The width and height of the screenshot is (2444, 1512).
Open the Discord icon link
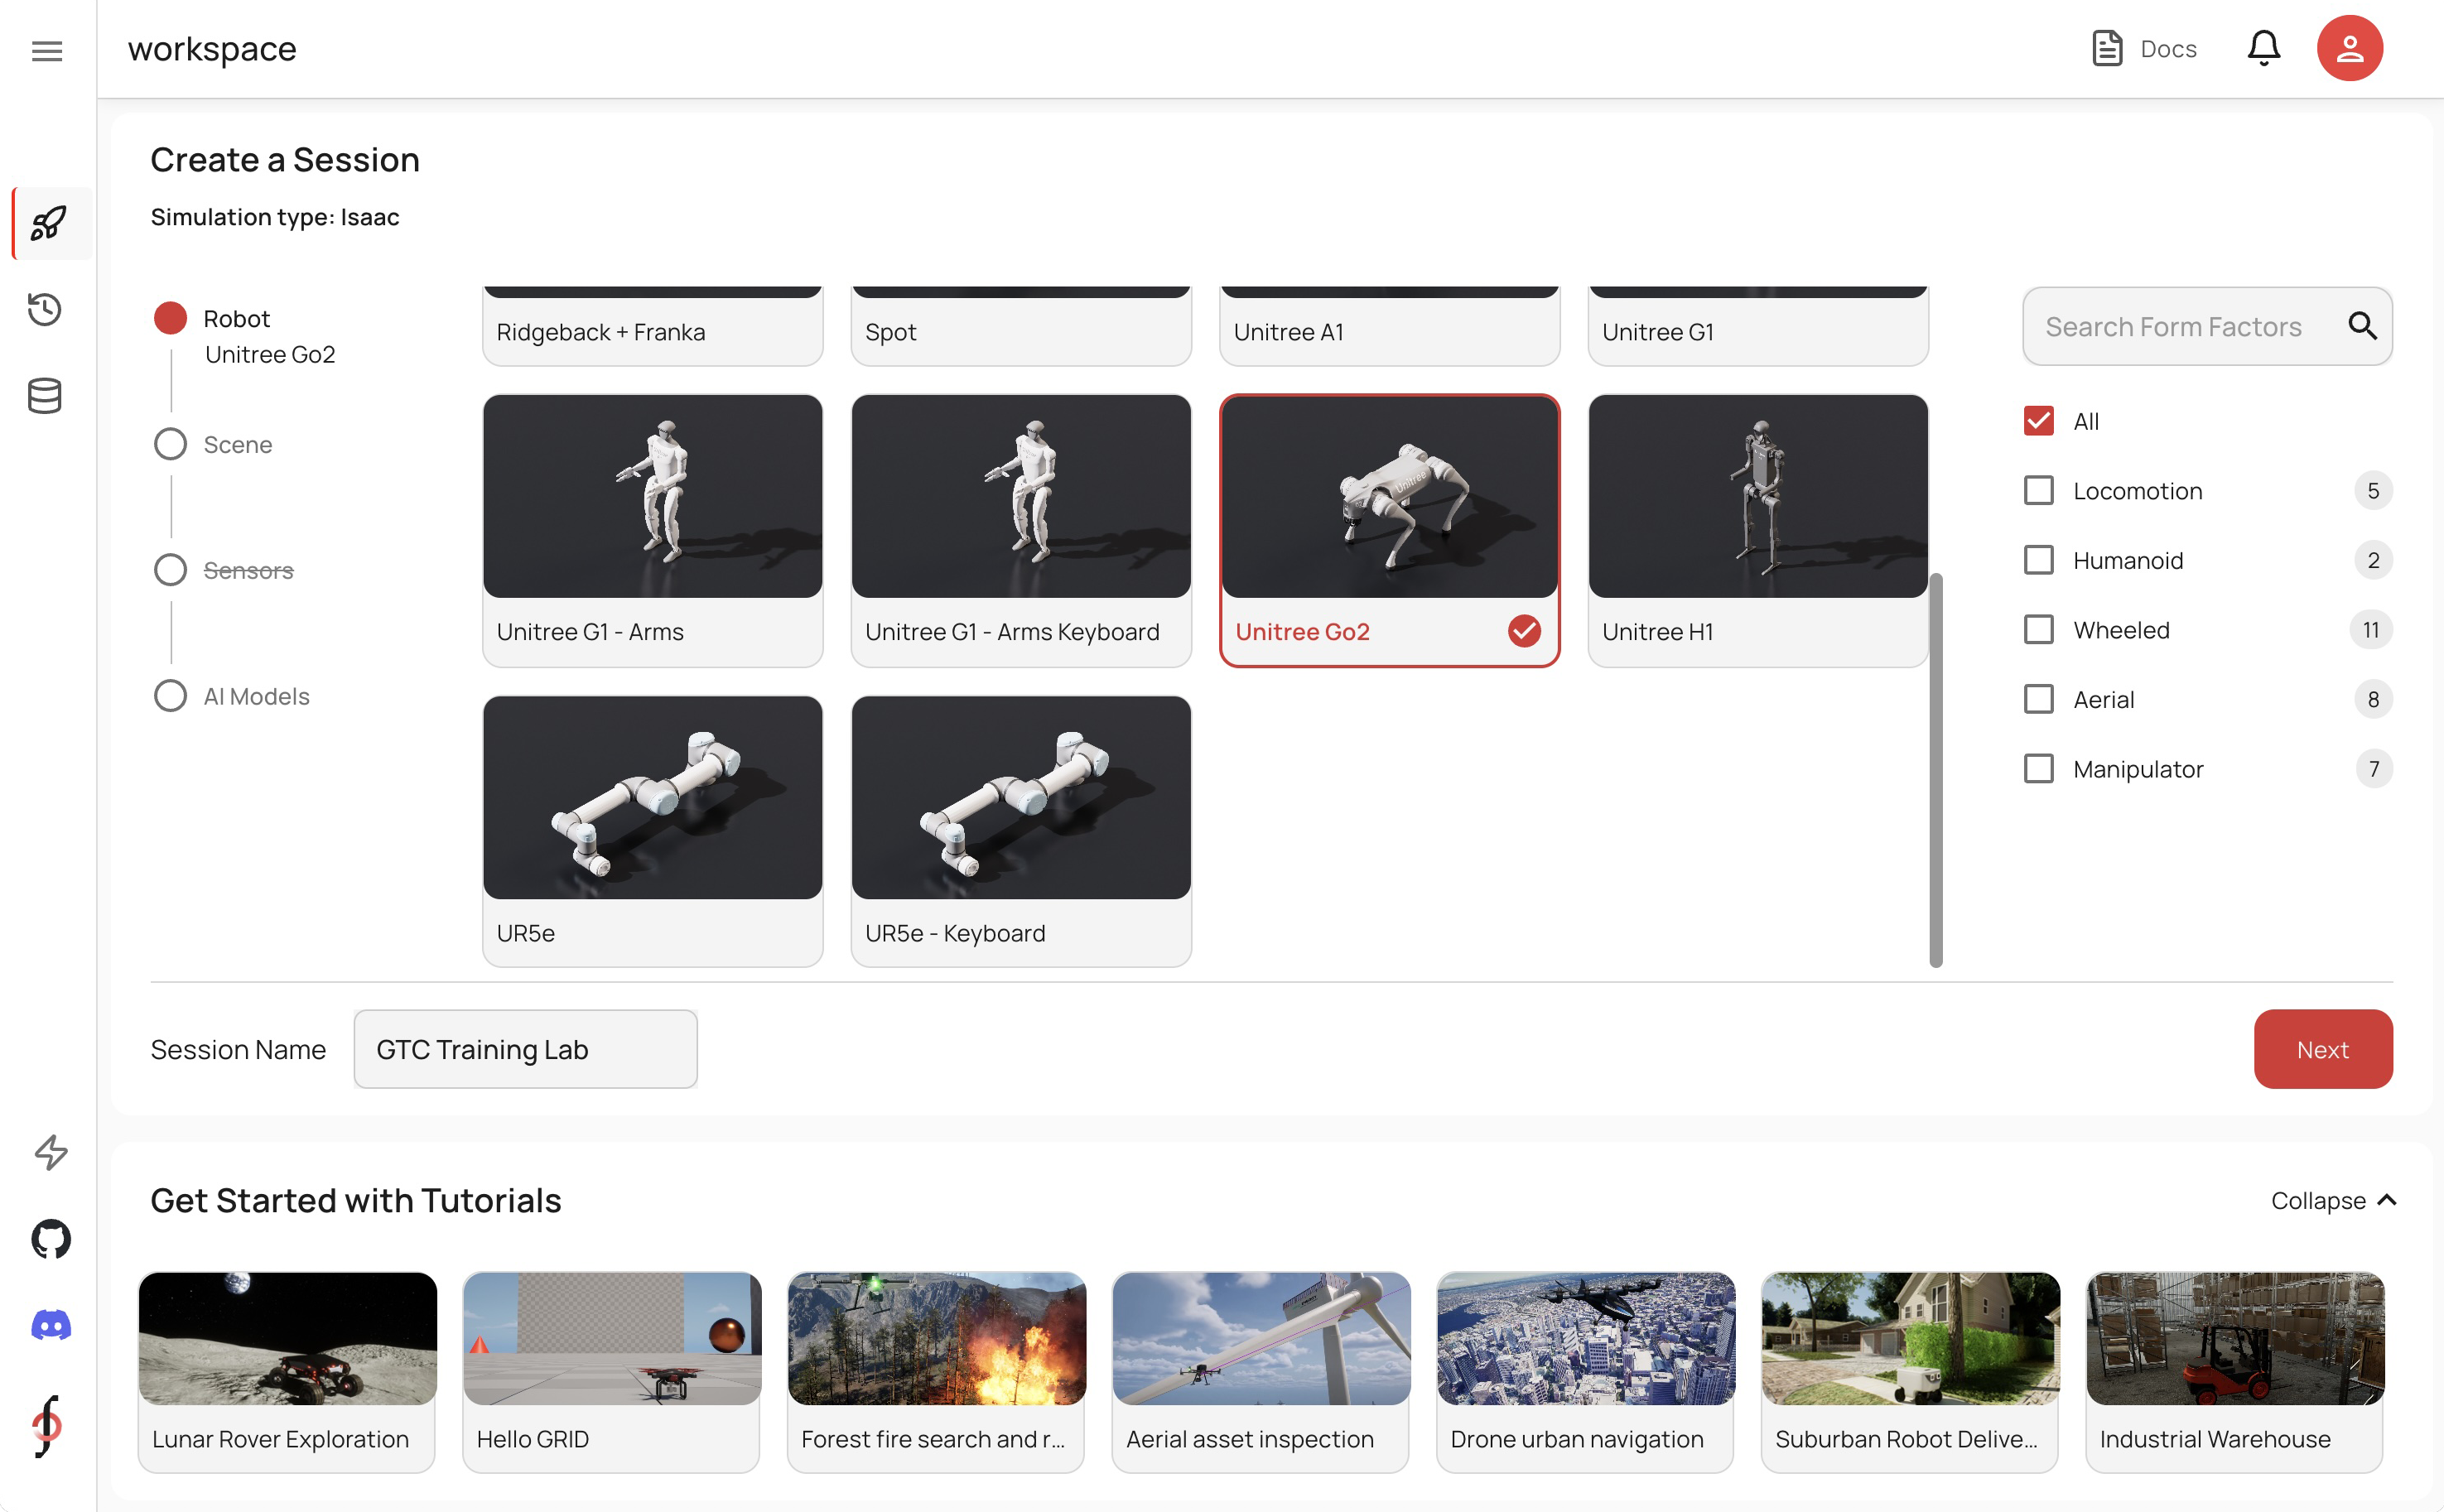click(51, 1325)
